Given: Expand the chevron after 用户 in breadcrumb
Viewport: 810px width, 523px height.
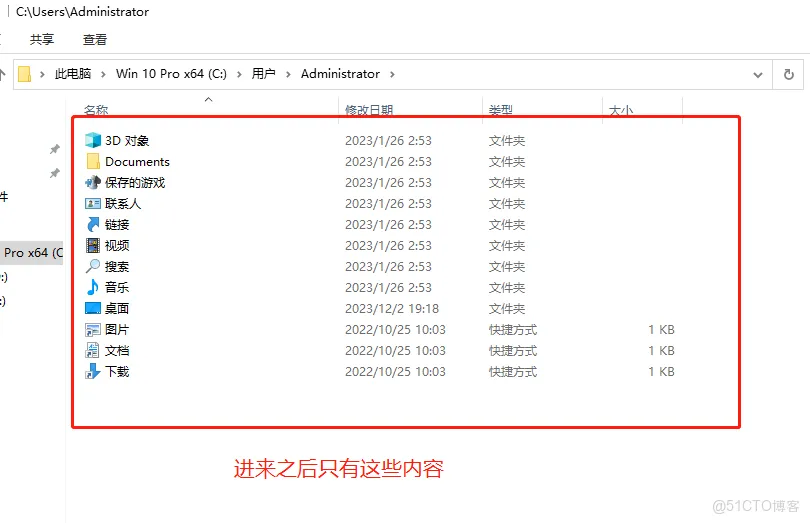Looking at the screenshot, I should click(287, 74).
